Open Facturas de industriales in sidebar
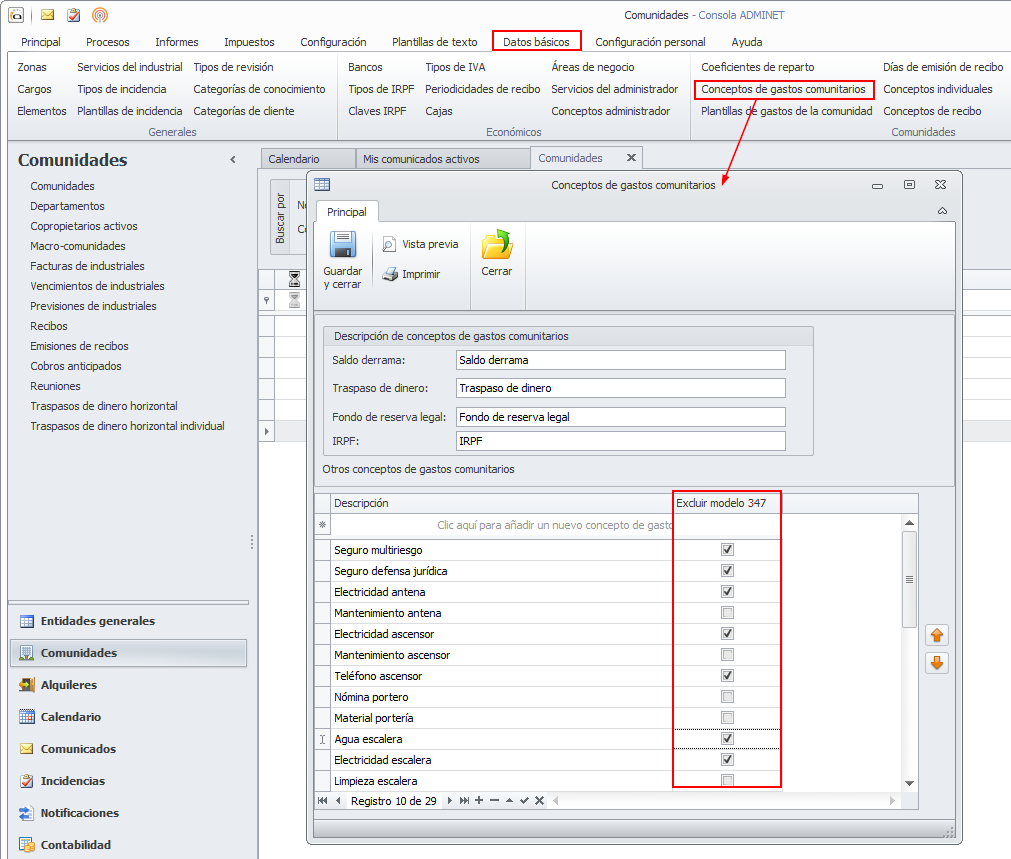Image resolution: width=1011 pixels, height=859 pixels. (87, 266)
